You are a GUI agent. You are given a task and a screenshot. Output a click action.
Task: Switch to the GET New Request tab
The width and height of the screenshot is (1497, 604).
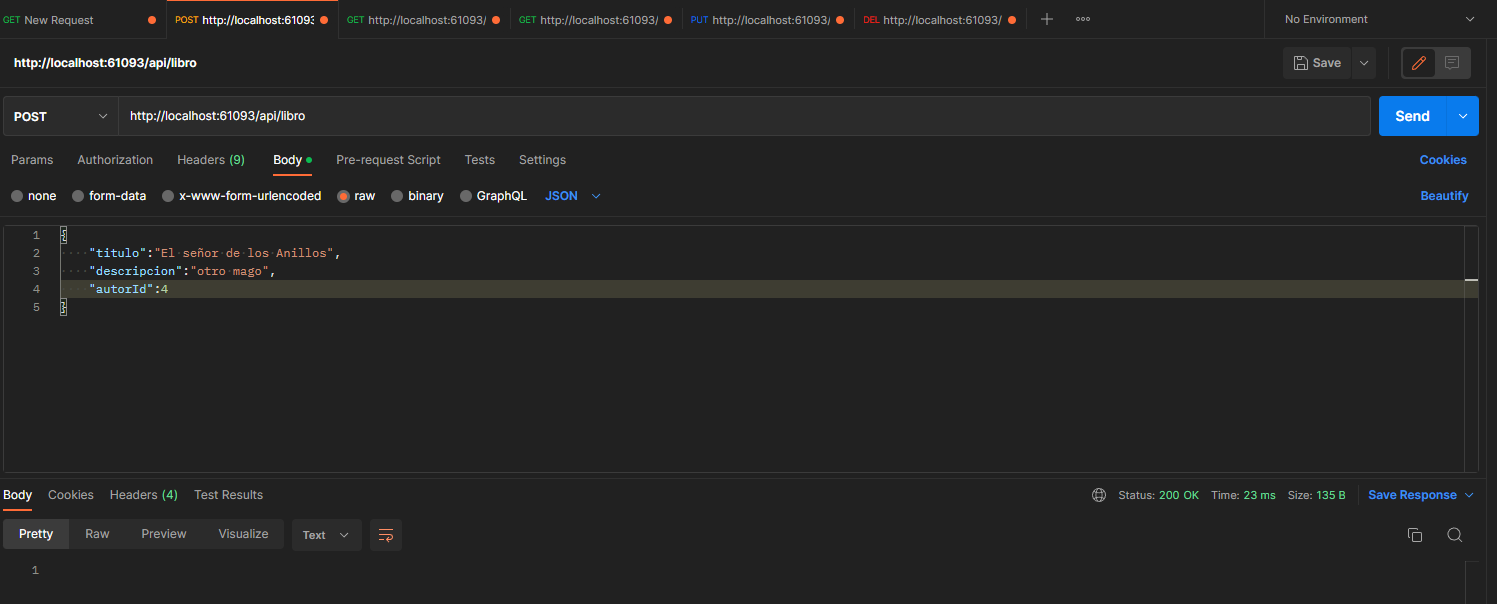pos(80,19)
